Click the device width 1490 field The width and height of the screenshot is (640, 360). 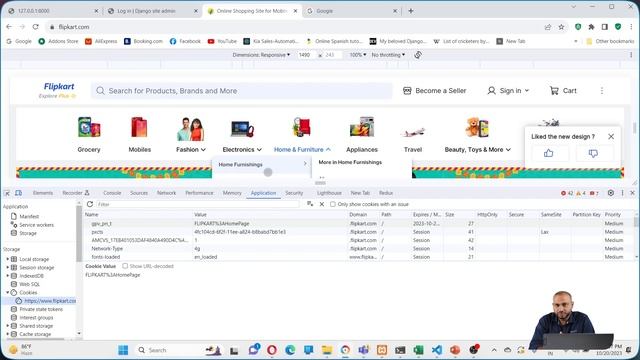[x=306, y=55]
